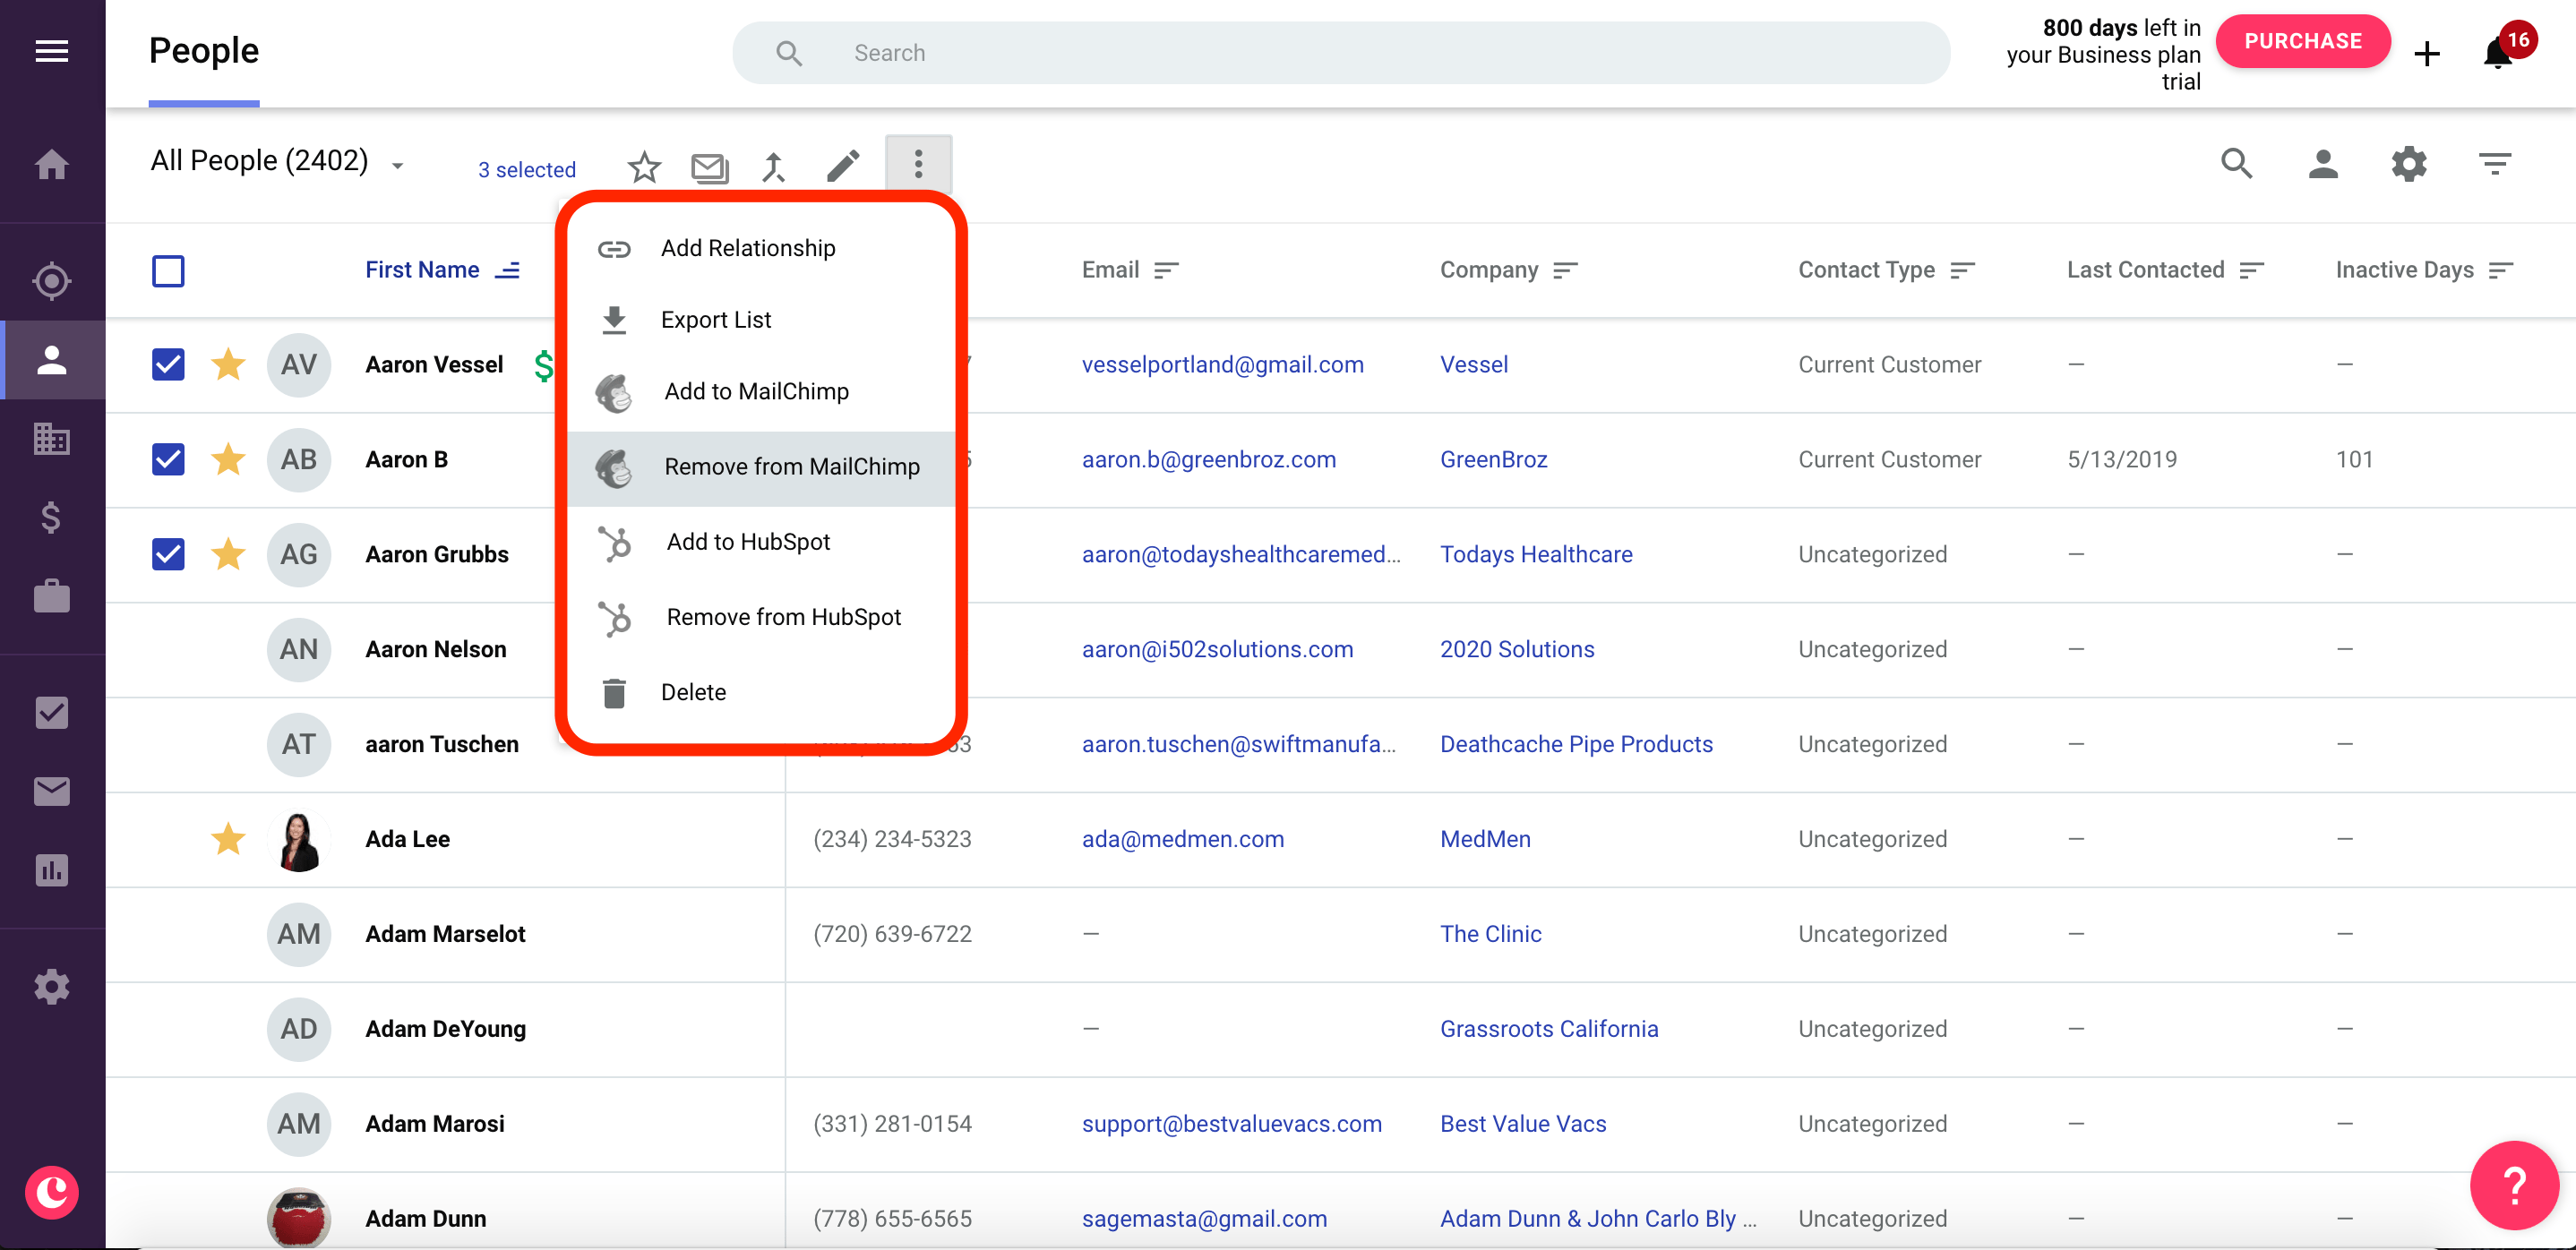Open ada@medmen.com email link
Image resolution: width=2576 pixels, height=1250 pixels.
coord(1184,839)
